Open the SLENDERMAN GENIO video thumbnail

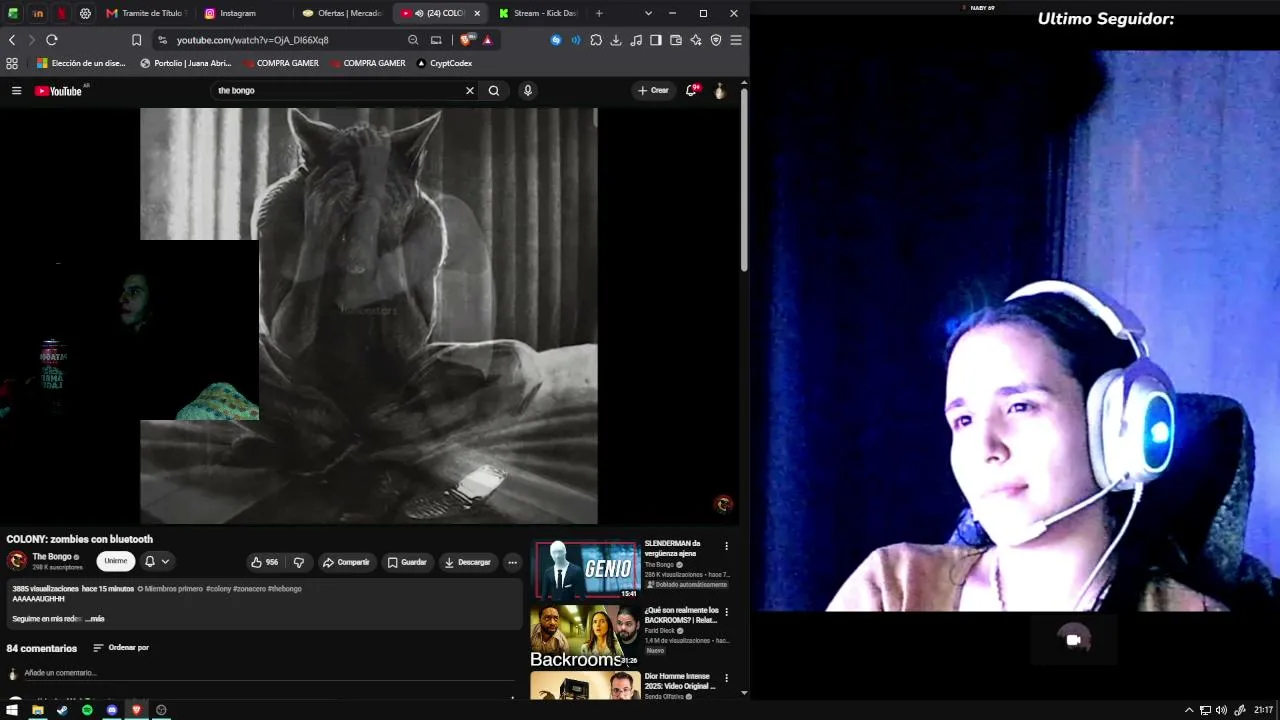(x=587, y=570)
